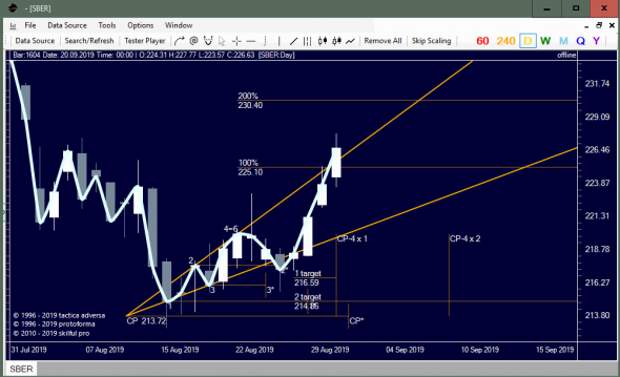Switch to bar chart display icon
The height and width of the screenshot is (377, 620).
pos(307,41)
